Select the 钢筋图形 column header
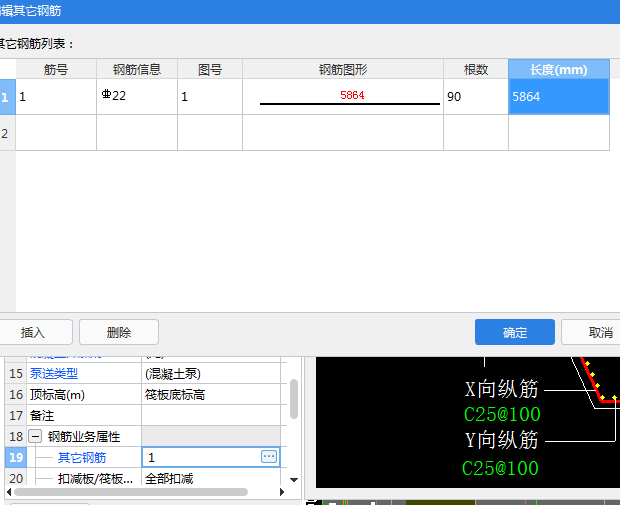Screen dimensions: 620x505 point(343,69)
